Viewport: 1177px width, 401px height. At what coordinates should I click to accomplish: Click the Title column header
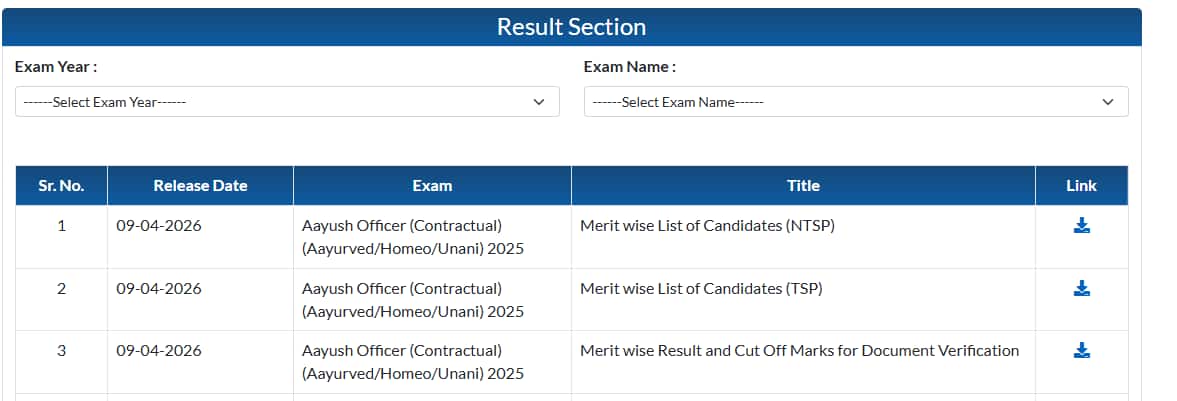(x=803, y=186)
